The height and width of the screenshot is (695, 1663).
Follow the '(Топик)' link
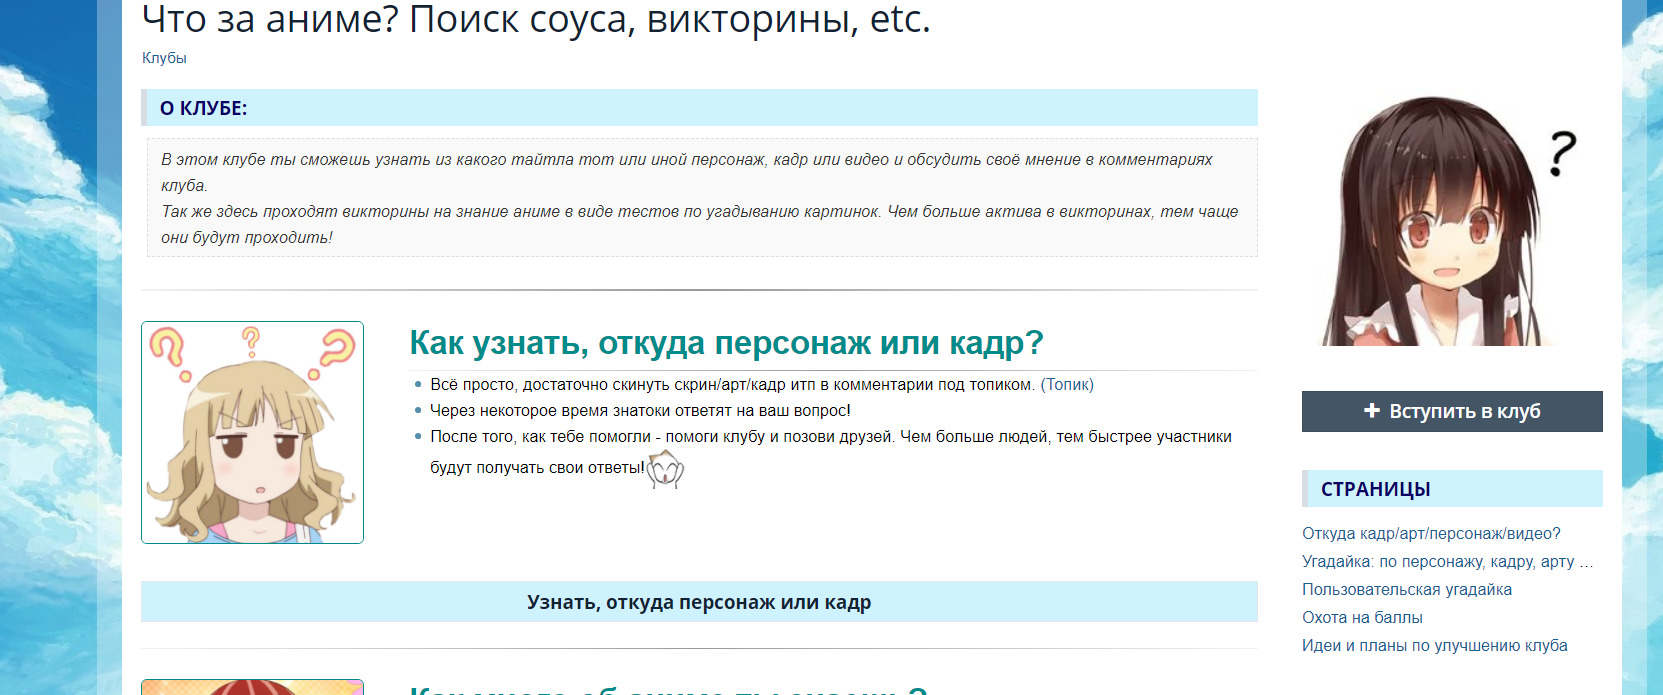[x=1067, y=385]
